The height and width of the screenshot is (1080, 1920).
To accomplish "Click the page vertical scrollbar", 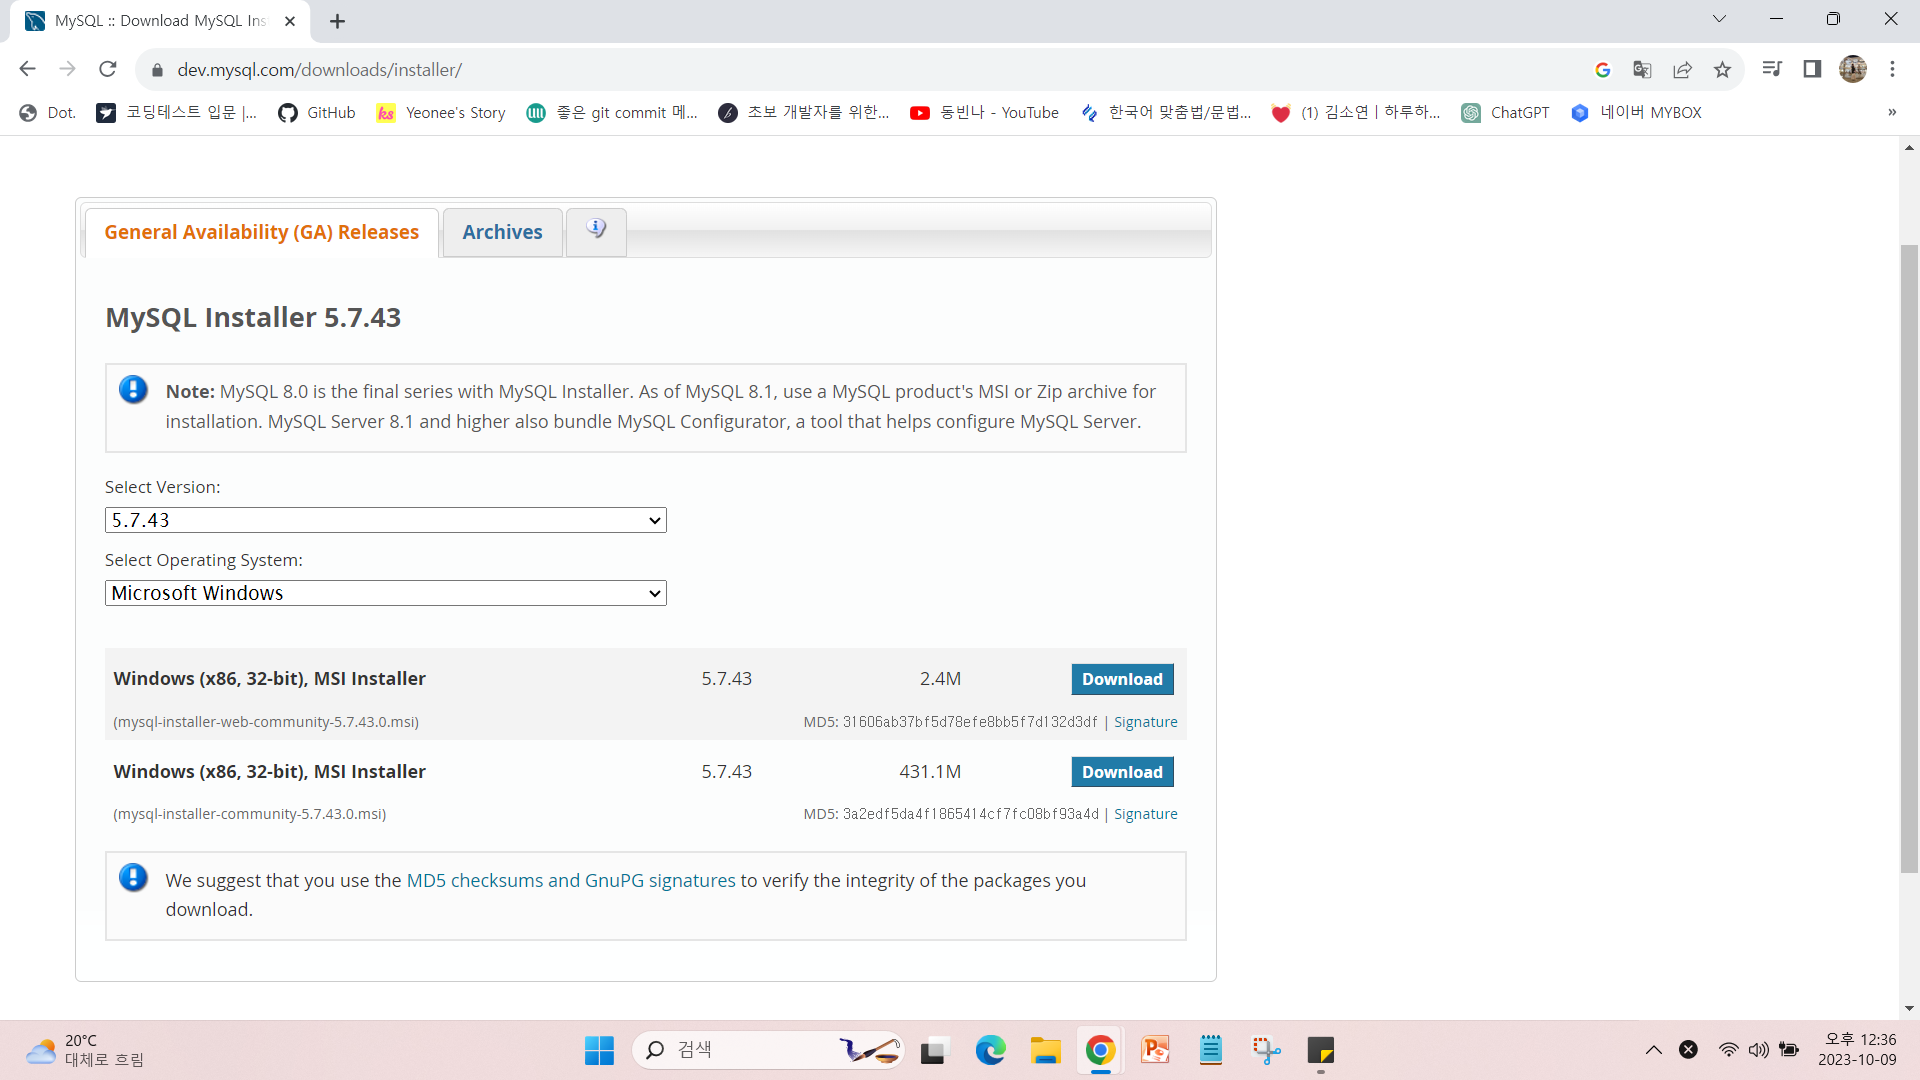I will tap(1909, 559).
